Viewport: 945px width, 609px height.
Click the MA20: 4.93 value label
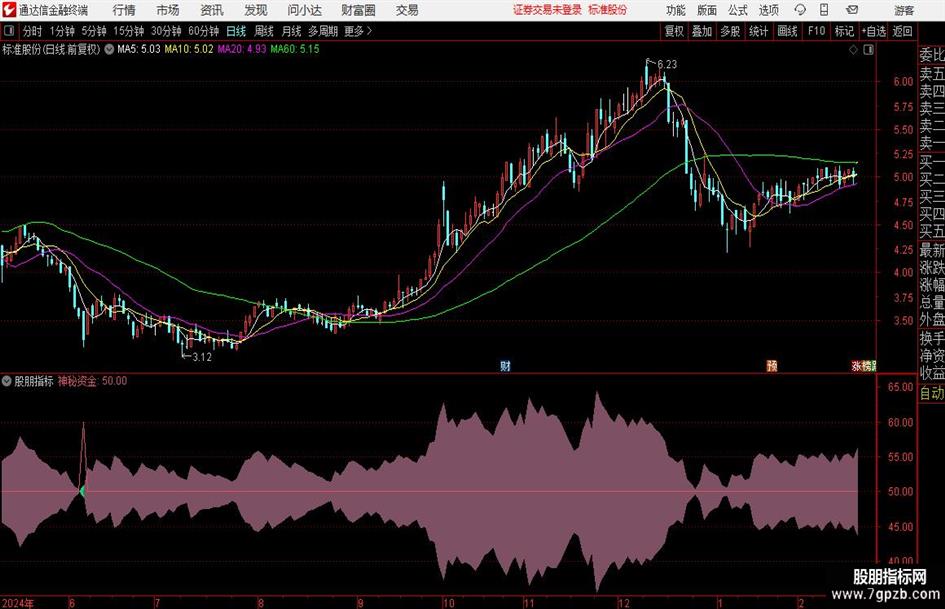(x=242, y=49)
